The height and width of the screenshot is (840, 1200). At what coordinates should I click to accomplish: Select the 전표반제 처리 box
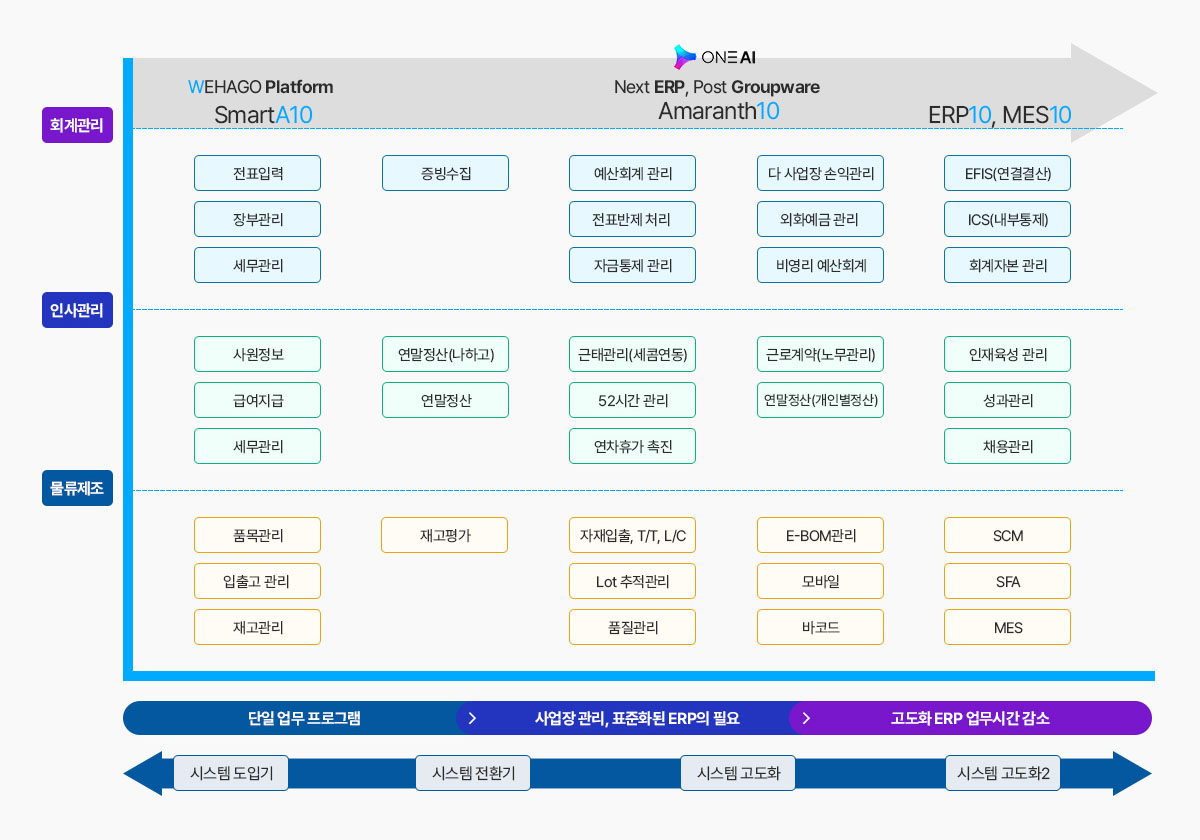tap(632, 219)
